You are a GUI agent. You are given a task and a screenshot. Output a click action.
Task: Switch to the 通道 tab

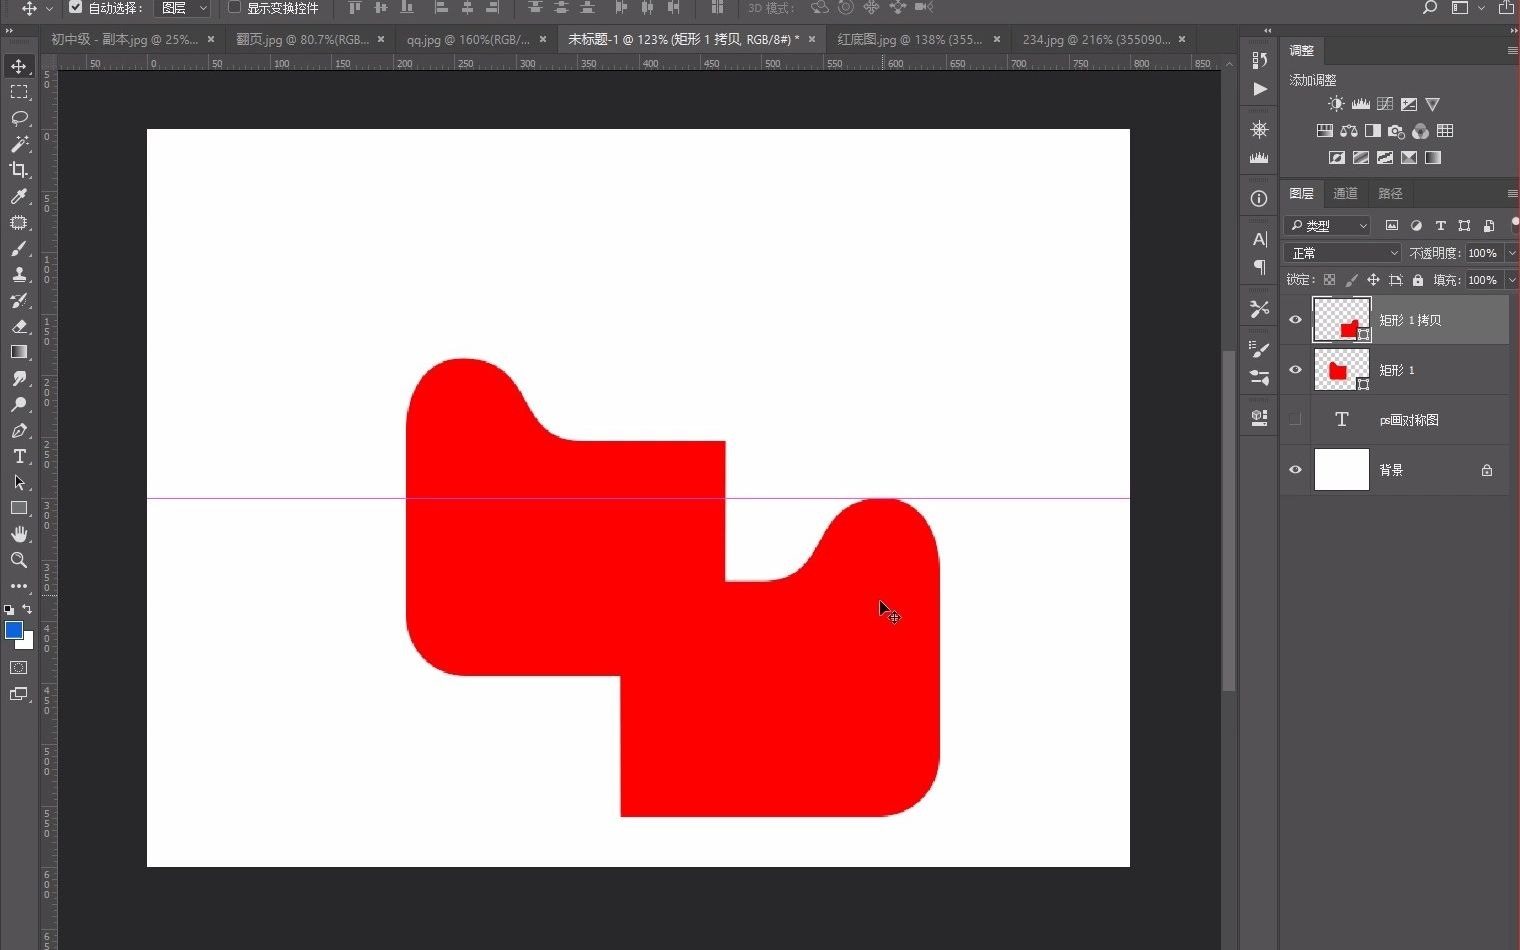coord(1345,193)
